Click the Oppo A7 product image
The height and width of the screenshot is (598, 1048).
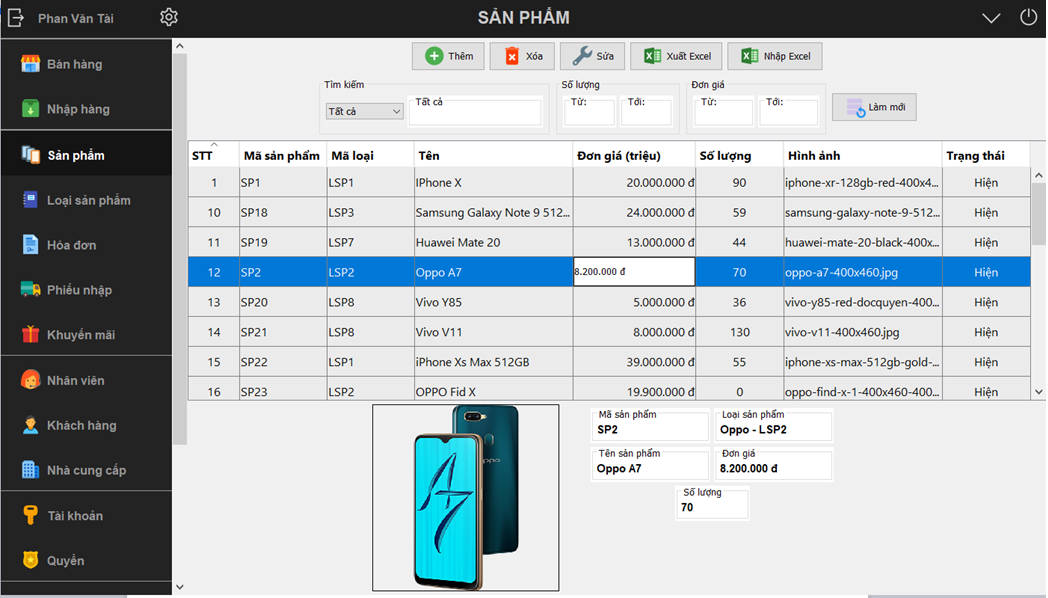pyautogui.click(x=466, y=497)
